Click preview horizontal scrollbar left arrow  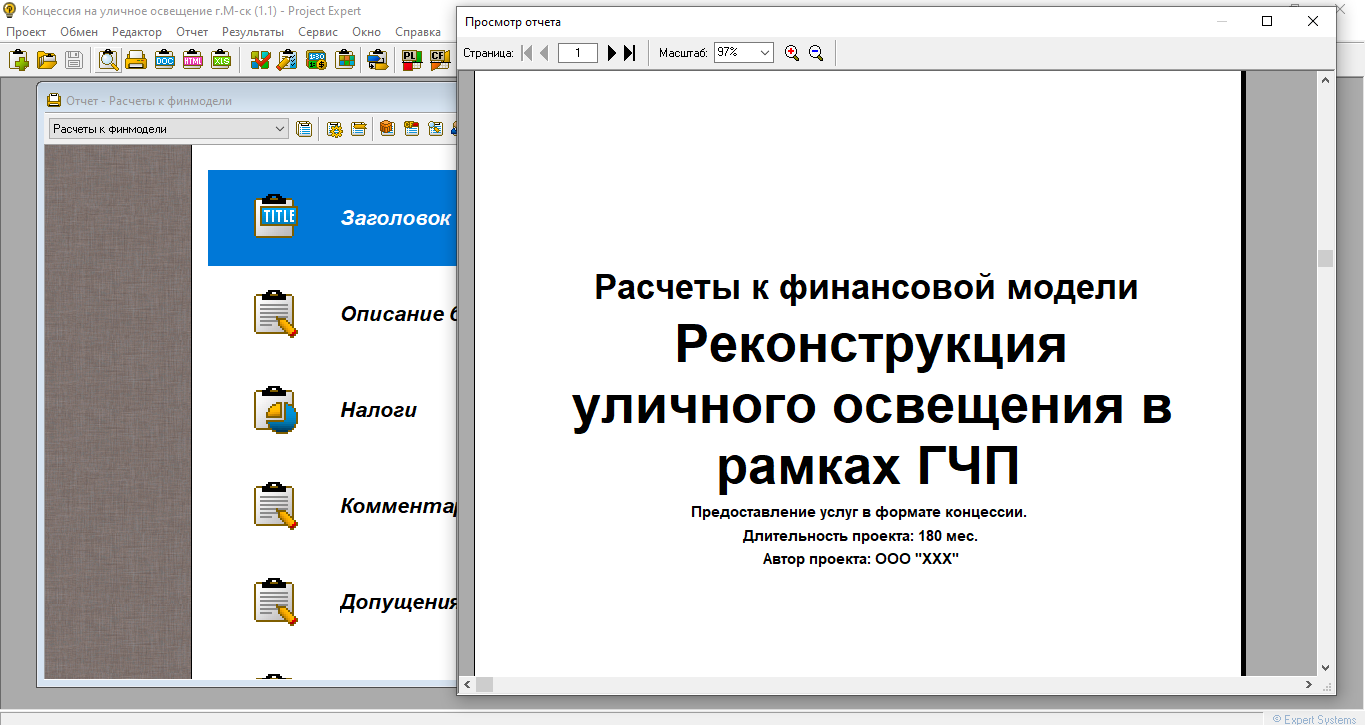point(467,685)
